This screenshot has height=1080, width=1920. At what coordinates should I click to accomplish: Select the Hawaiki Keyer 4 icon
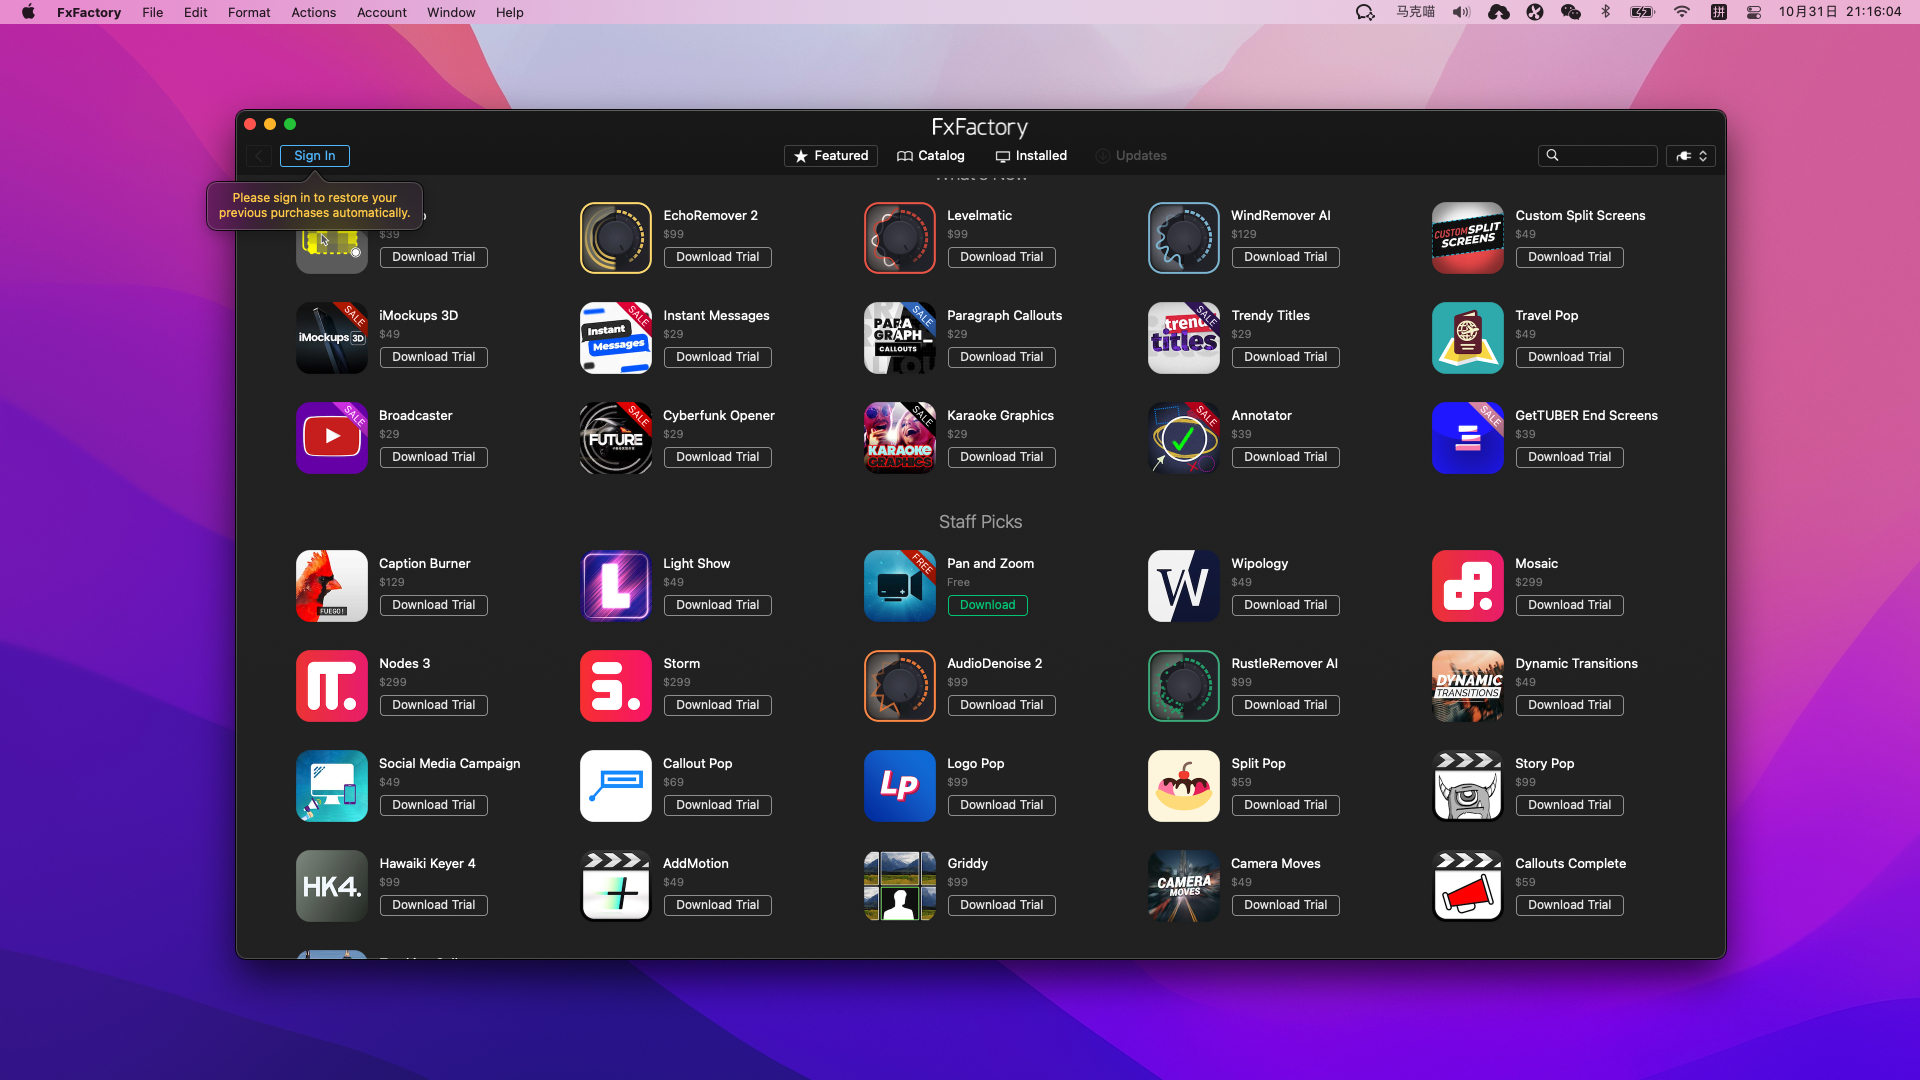click(x=331, y=886)
